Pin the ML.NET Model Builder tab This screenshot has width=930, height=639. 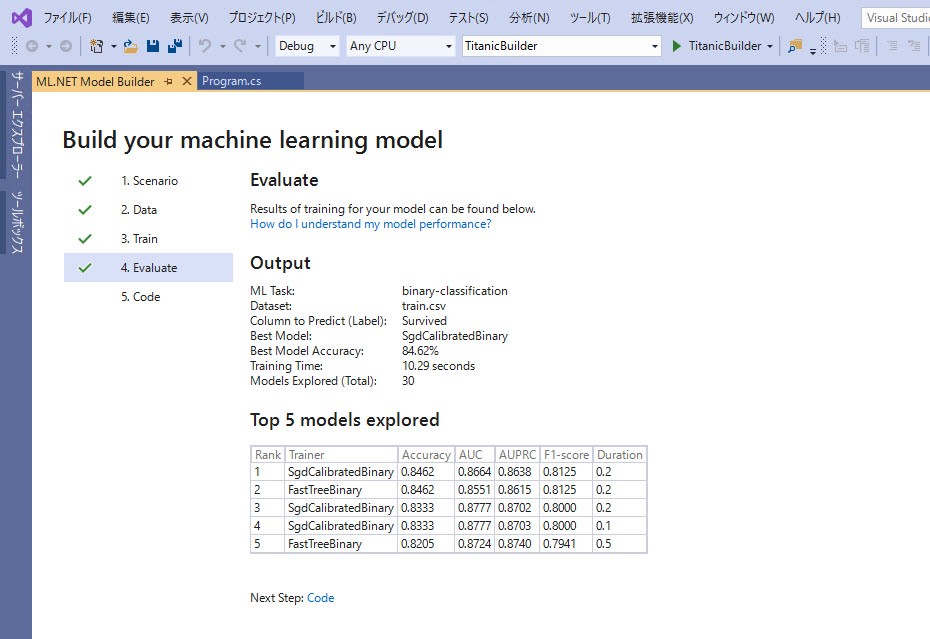coord(168,81)
